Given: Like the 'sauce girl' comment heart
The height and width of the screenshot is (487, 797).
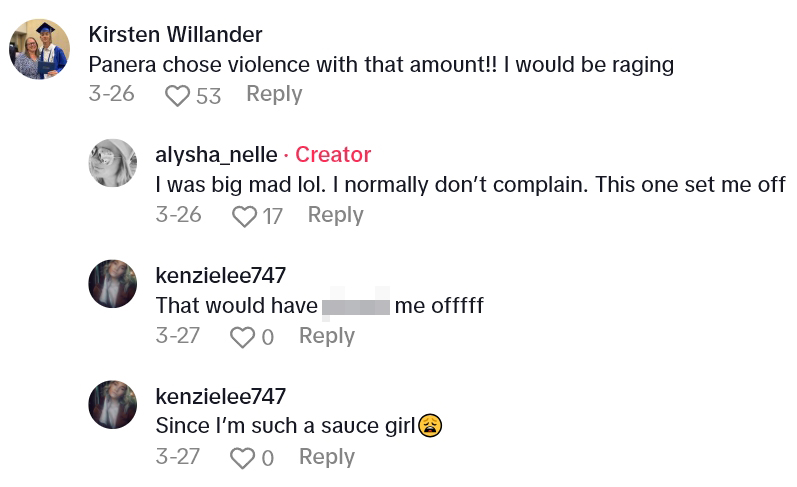Looking at the screenshot, I should pyautogui.click(x=243, y=458).
